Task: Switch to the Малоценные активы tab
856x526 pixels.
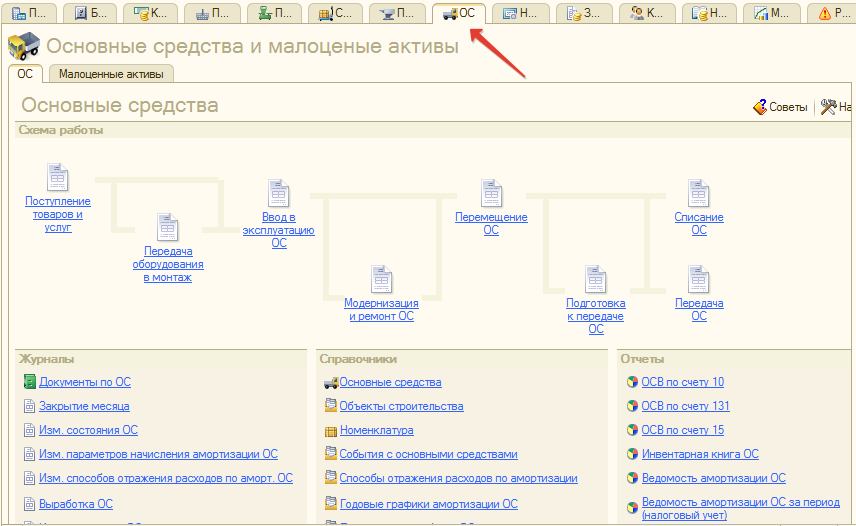Action: (x=111, y=74)
